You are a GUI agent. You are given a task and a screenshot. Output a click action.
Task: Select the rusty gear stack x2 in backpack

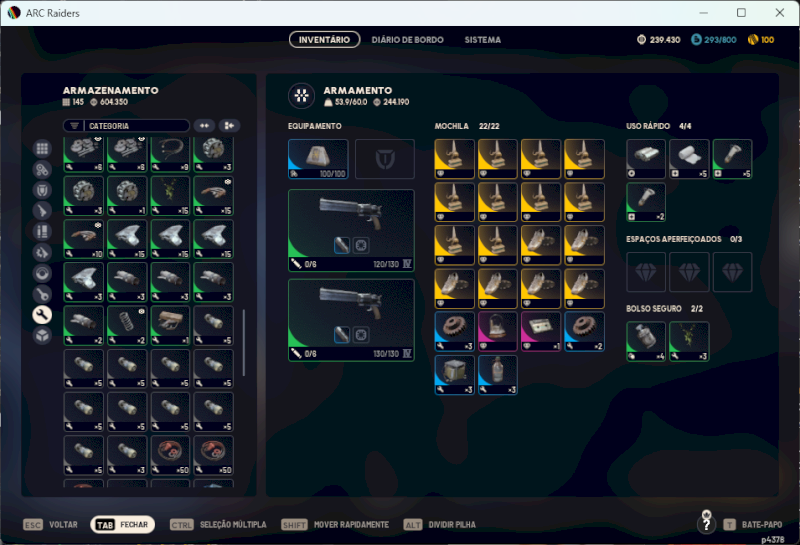pyautogui.click(x=584, y=332)
